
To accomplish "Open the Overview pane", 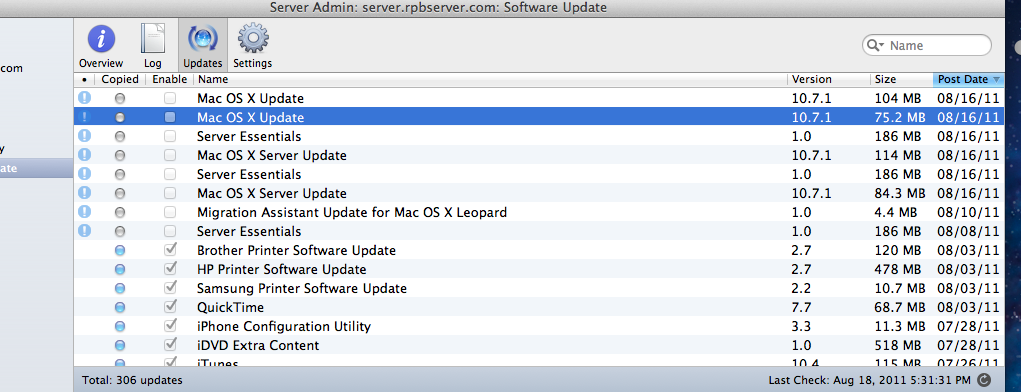I will pos(101,46).
